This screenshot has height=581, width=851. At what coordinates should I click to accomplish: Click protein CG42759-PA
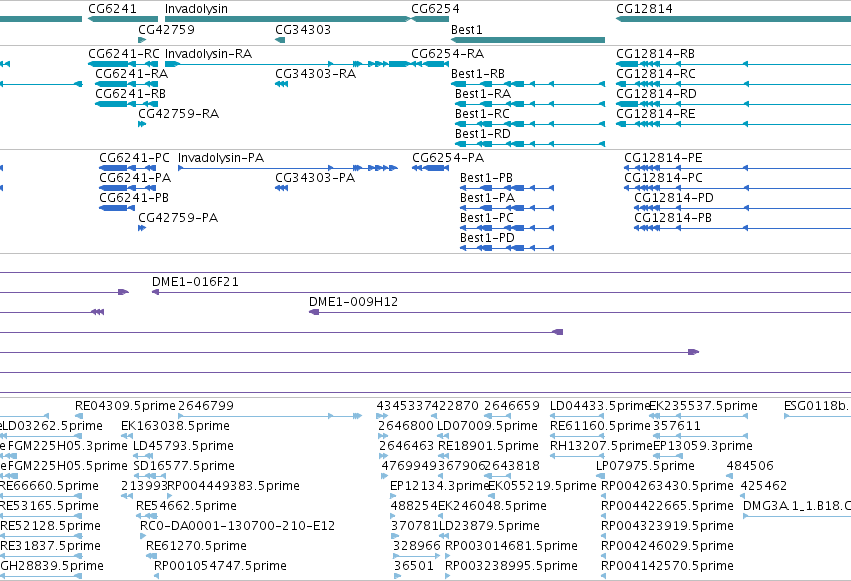[178, 218]
